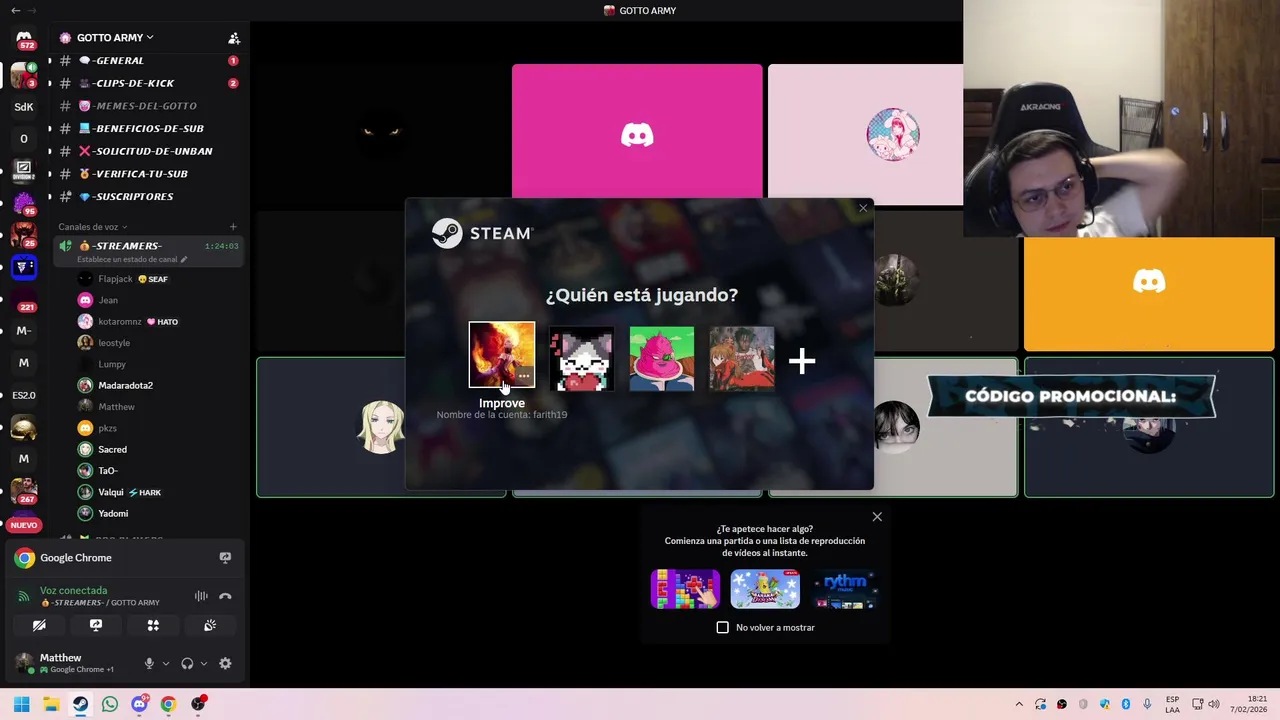The image size is (1280, 720).
Task: Select user Flapjack in the voice list
Action: tap(160, 279)
